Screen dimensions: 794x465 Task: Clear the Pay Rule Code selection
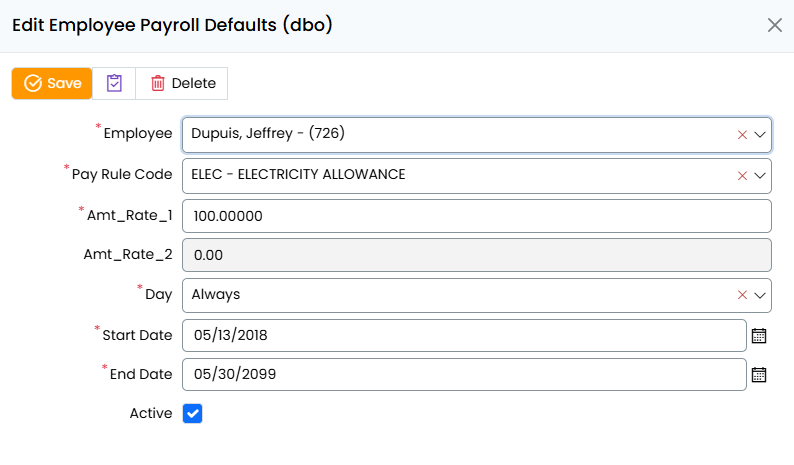pyautogui.click(x=742, y=175)
